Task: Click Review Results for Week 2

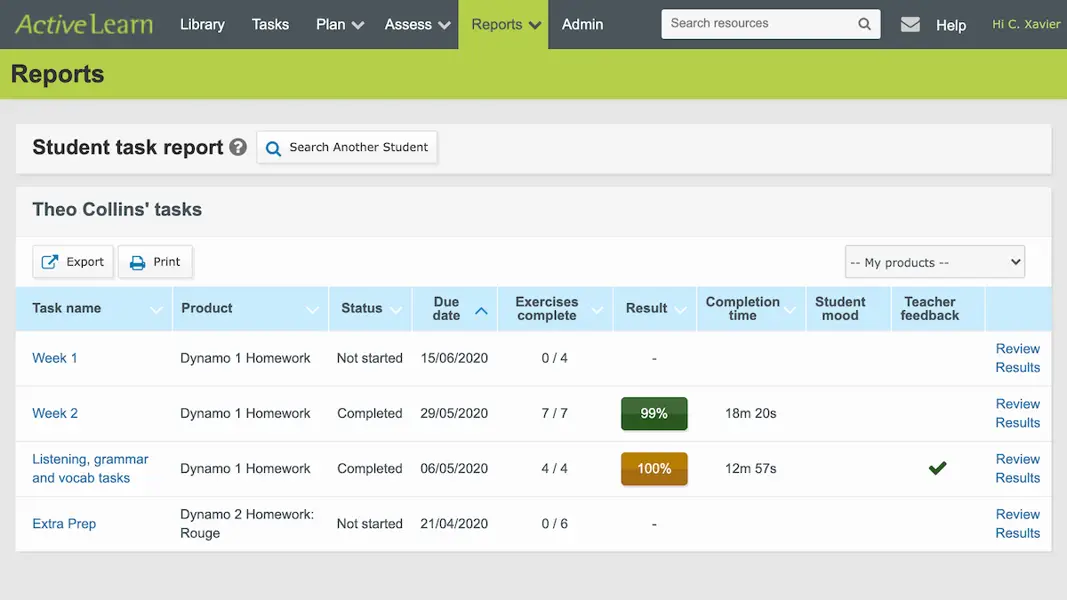Action: [x=1017, y=413]
